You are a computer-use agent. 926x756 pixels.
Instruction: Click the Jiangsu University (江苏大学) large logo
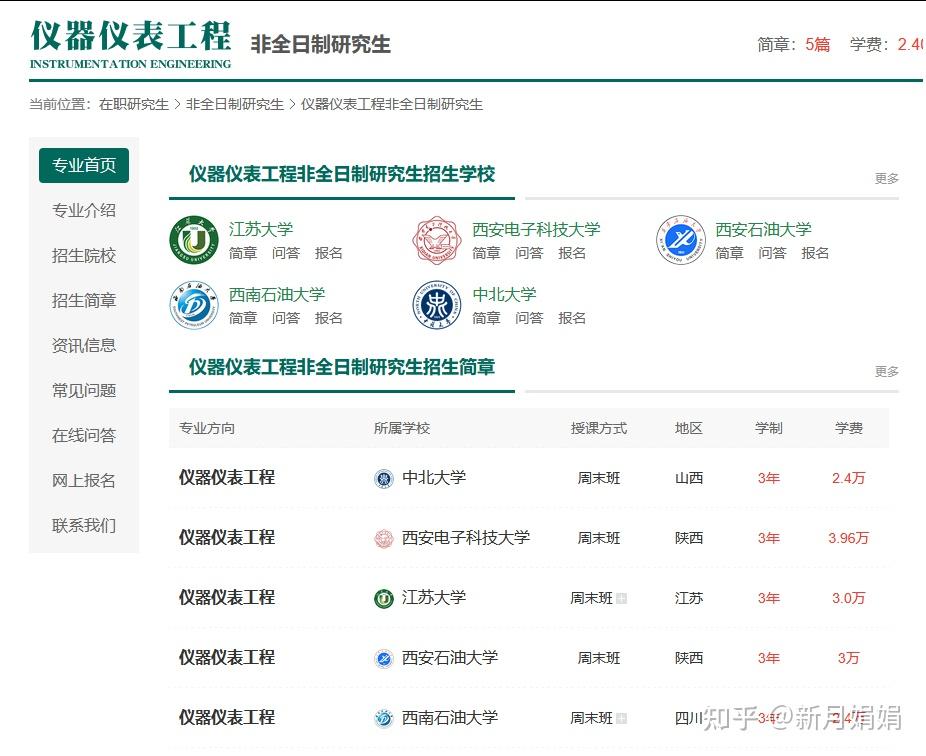[x=194, y=240]
